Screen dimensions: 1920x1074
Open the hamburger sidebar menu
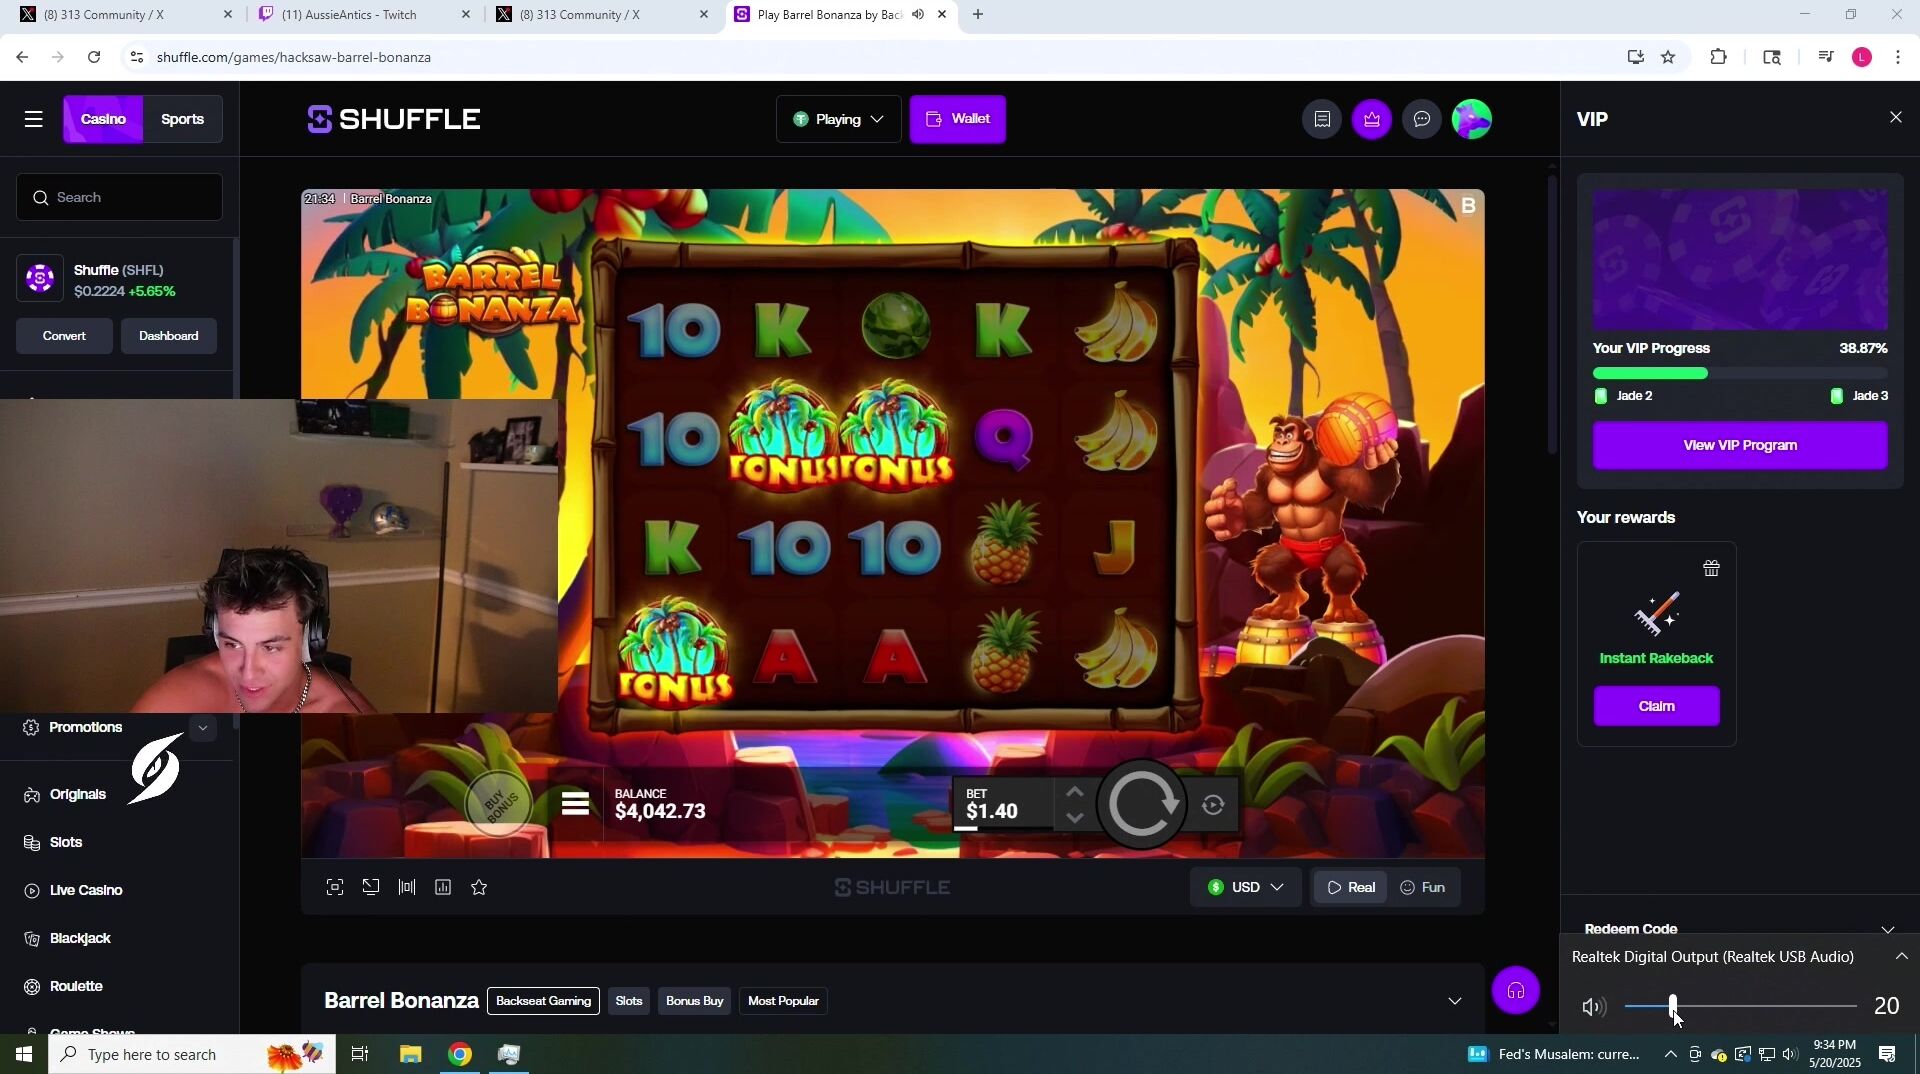click(x=33, y=120)
